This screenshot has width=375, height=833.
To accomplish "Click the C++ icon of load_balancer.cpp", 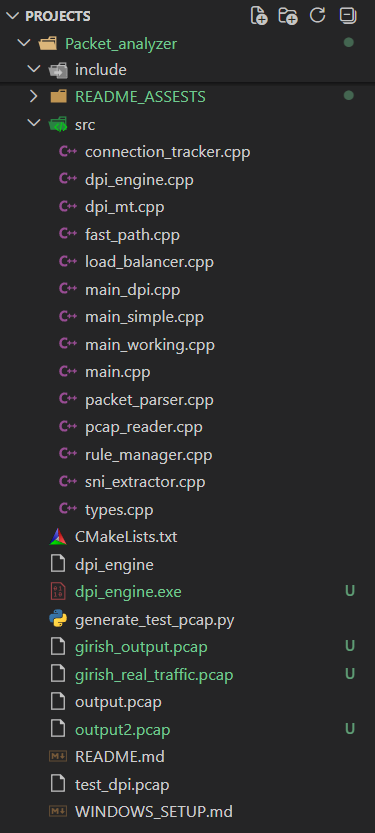I will pos(68,262).
